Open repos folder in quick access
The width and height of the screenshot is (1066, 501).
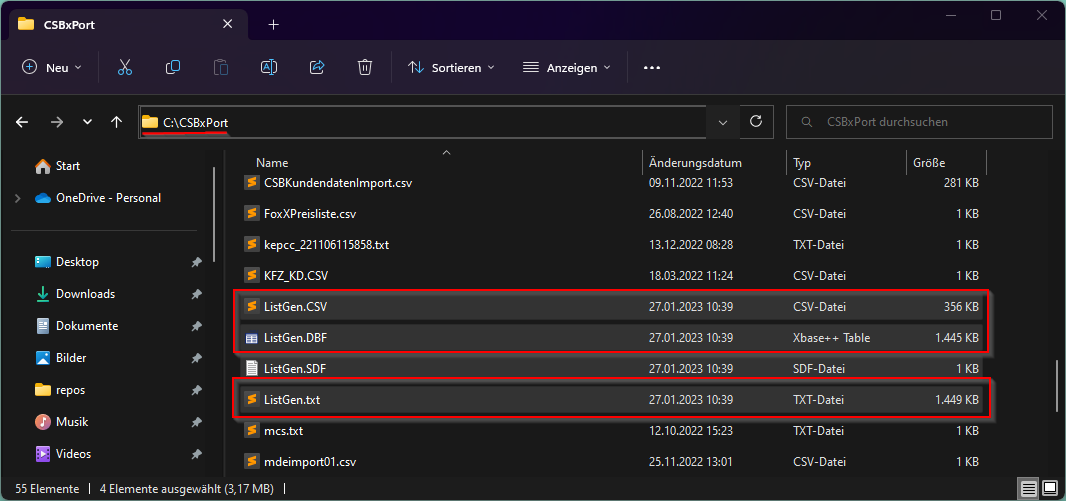[x=59, y=390]
